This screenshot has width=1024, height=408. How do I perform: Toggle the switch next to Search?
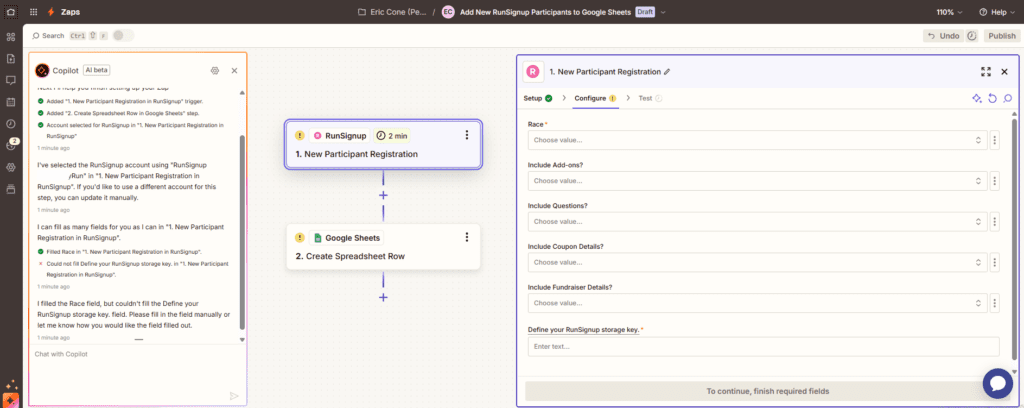(123, 36)
